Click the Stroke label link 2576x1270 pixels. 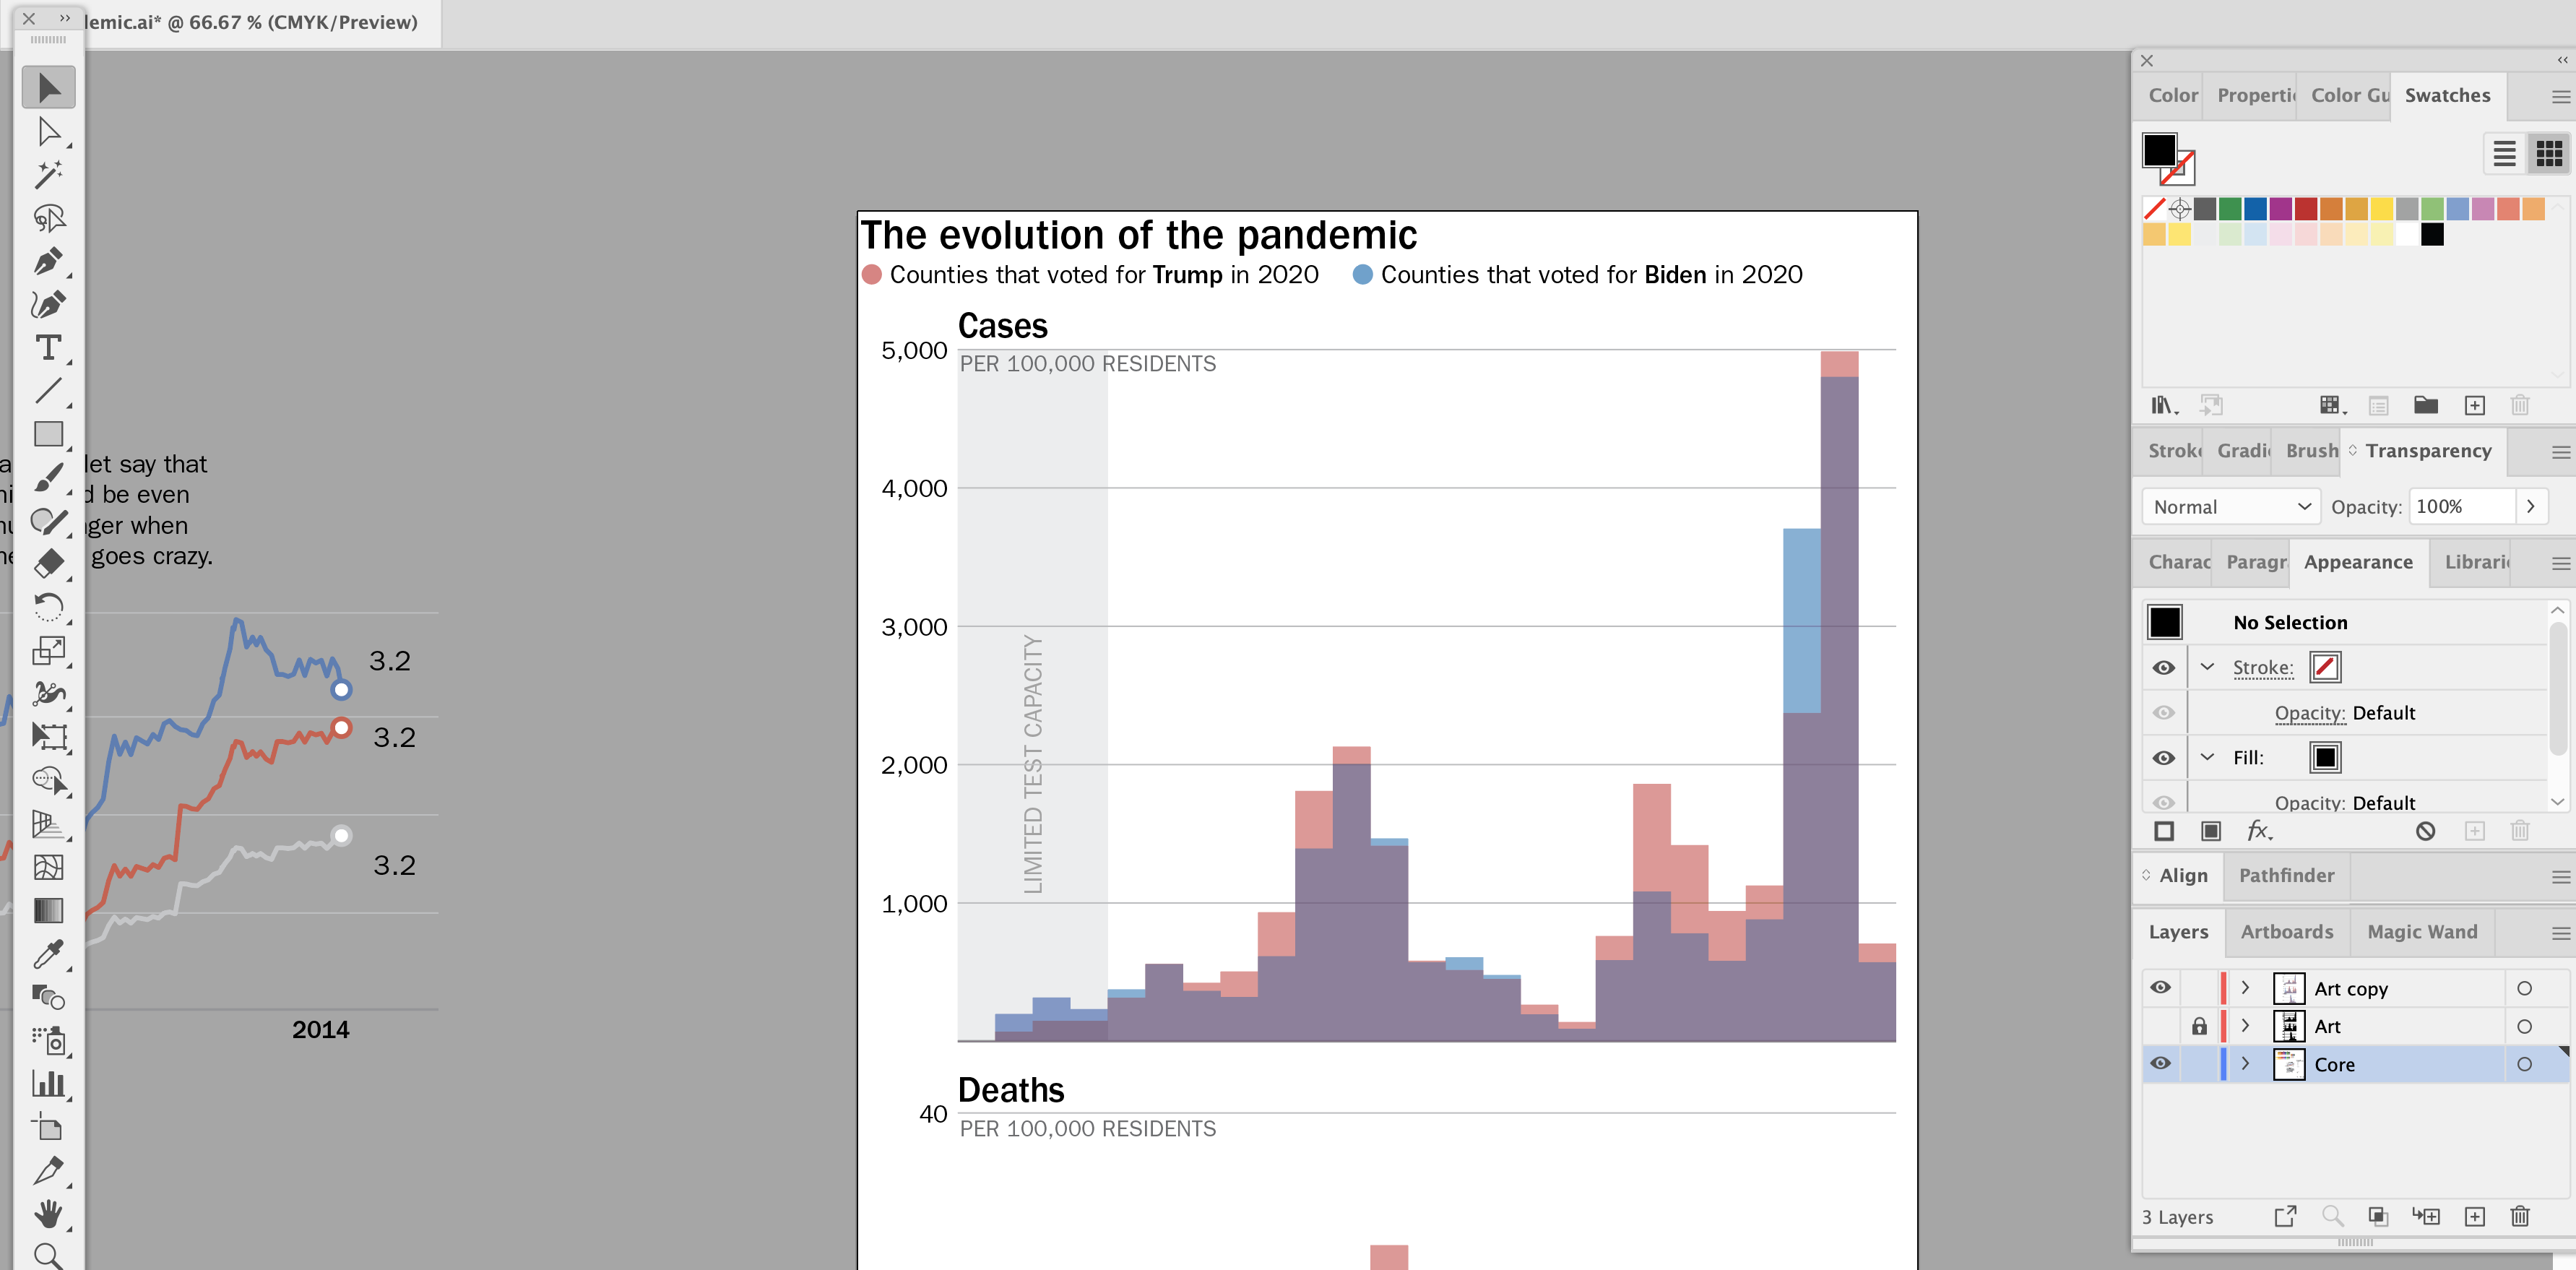pos(2262,668)
